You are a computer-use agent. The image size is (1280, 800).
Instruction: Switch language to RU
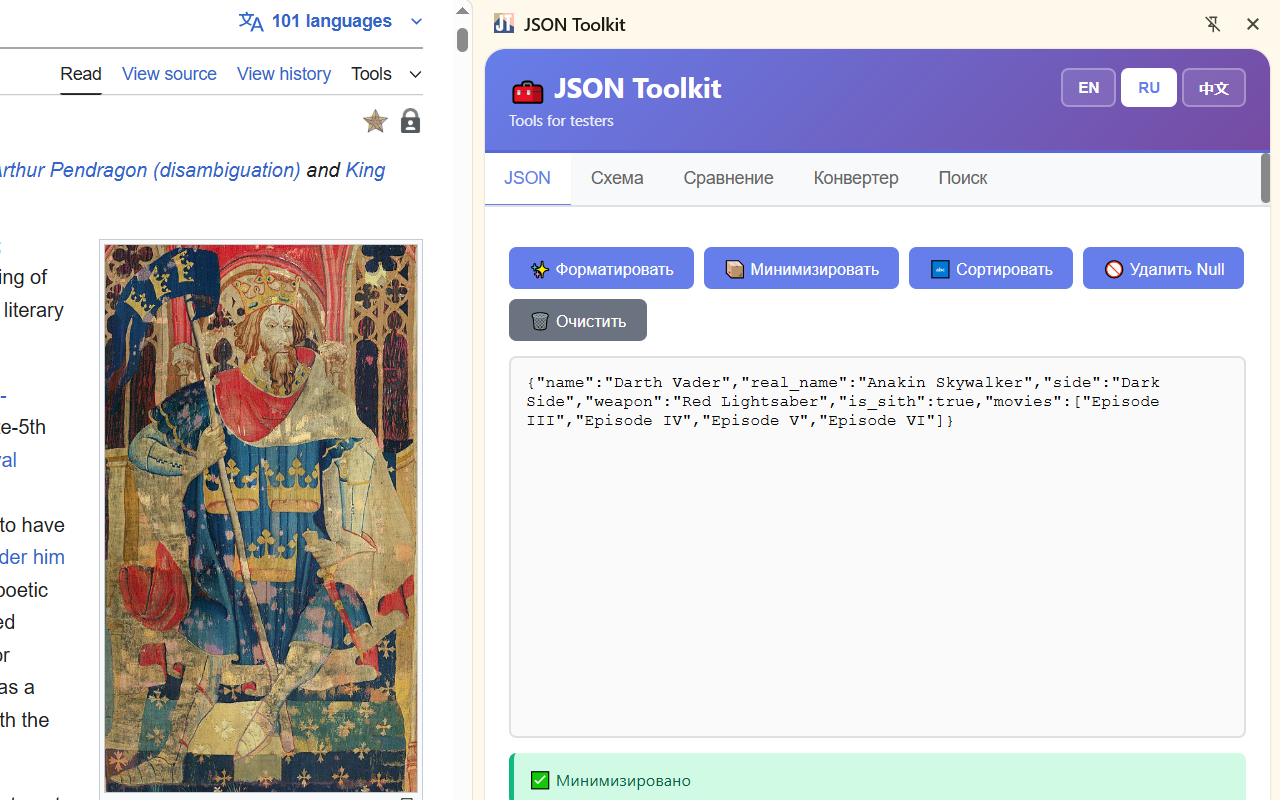pyautogui.click(x=1149, y=88)
